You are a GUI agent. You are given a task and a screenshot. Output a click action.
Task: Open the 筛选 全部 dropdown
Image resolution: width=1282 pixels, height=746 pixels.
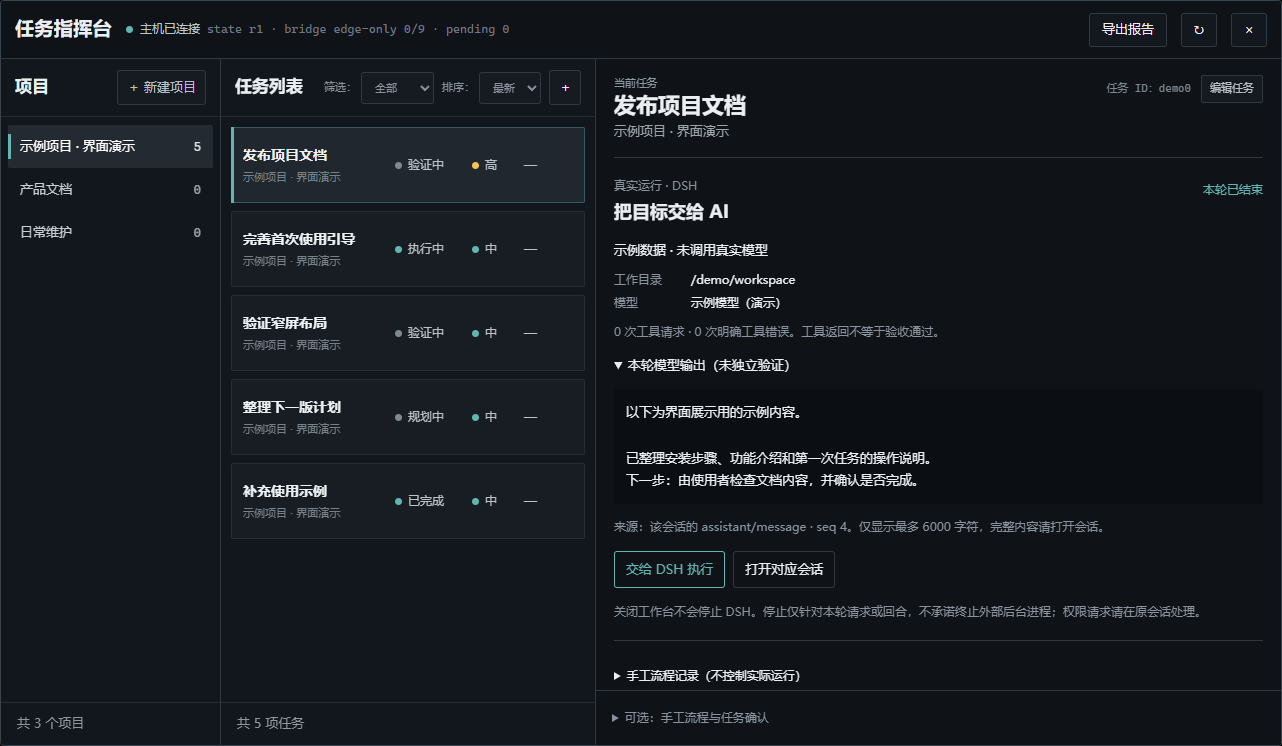coord(397,88)
